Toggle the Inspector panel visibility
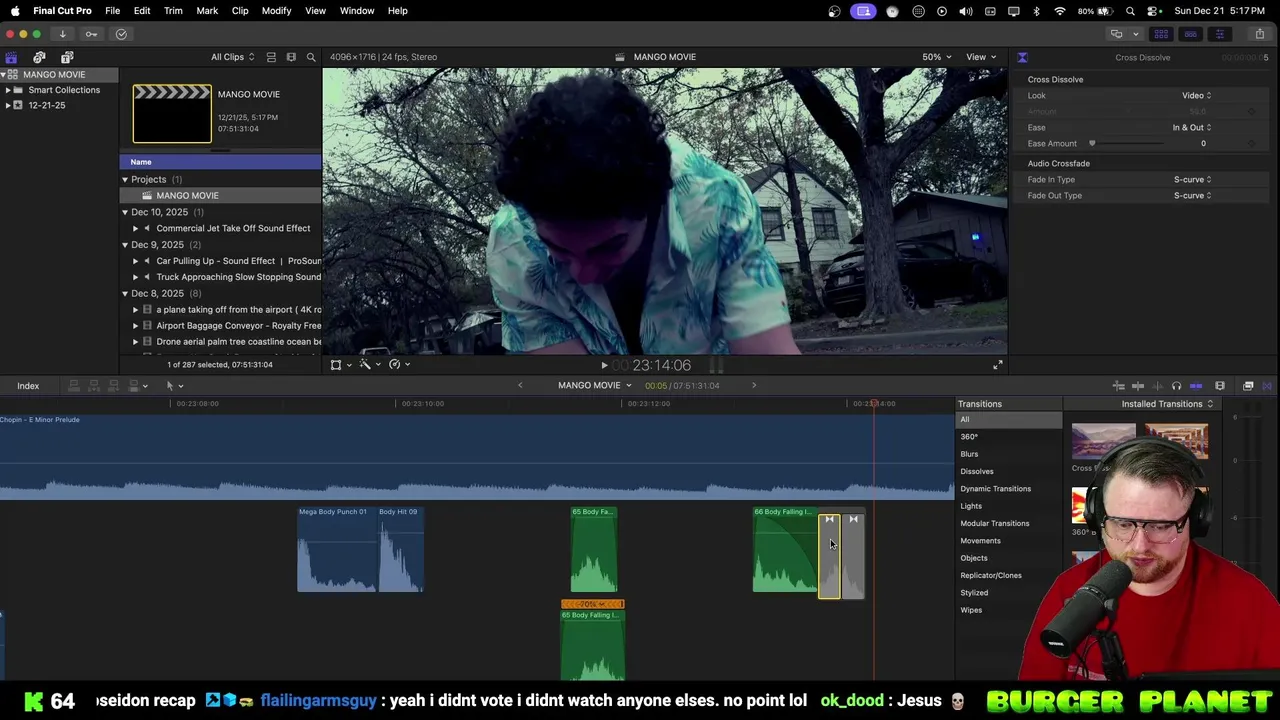This screenshot has width=1280, height=720. [1219, 34]
